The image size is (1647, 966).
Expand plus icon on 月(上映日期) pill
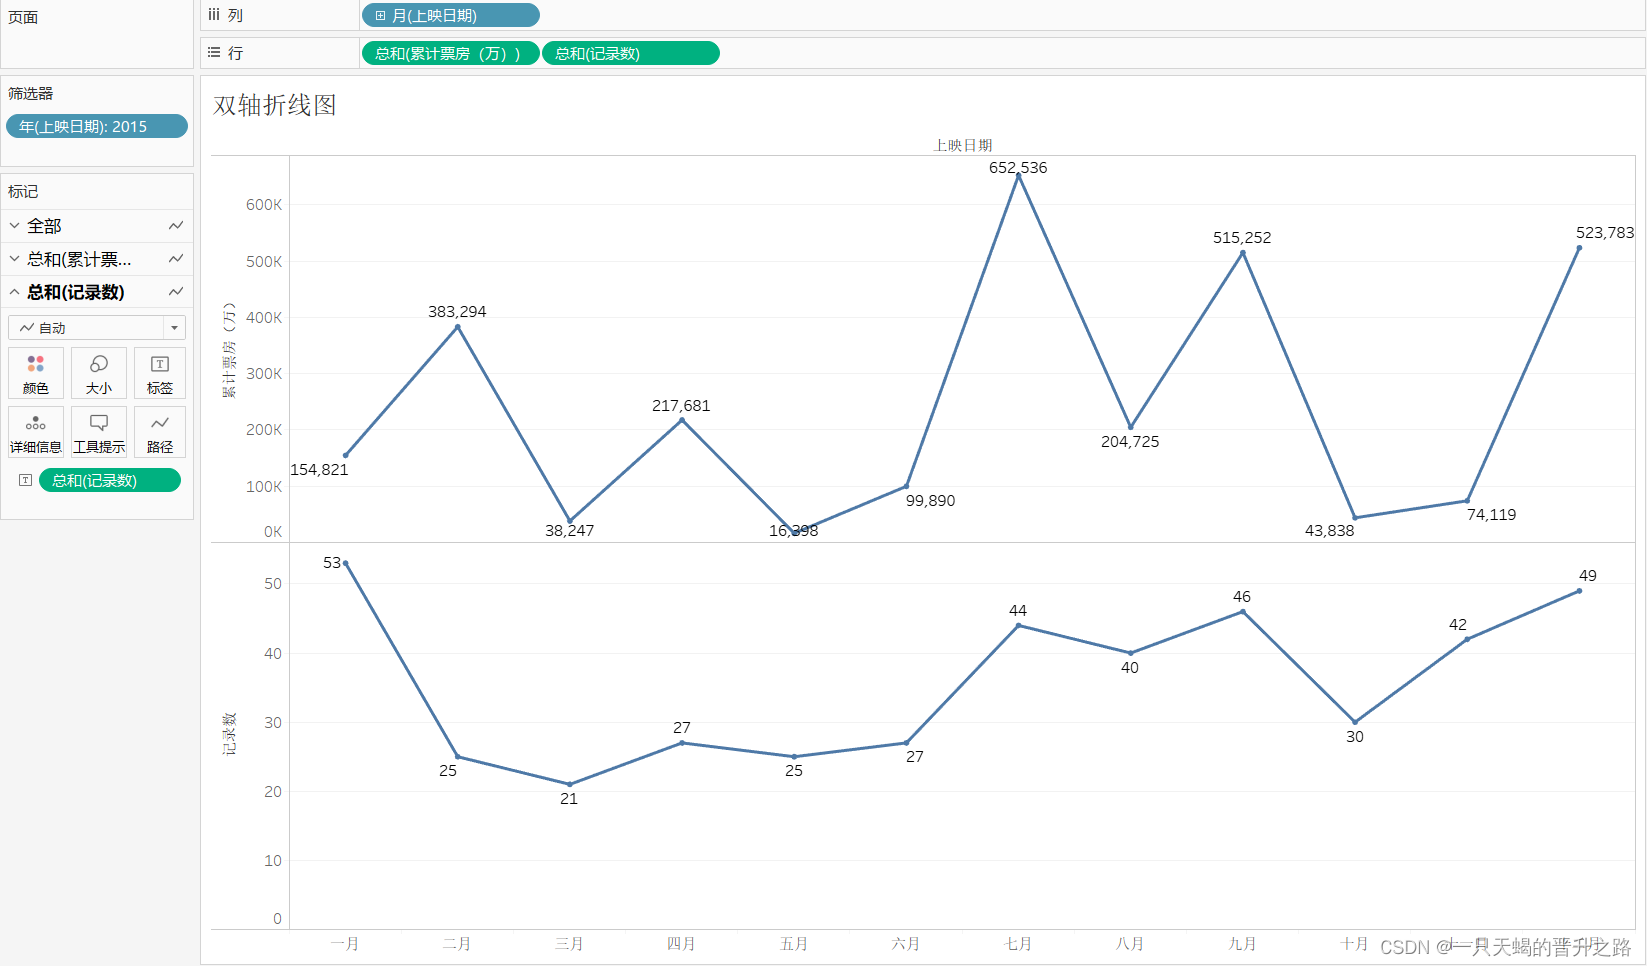[380, 16]
